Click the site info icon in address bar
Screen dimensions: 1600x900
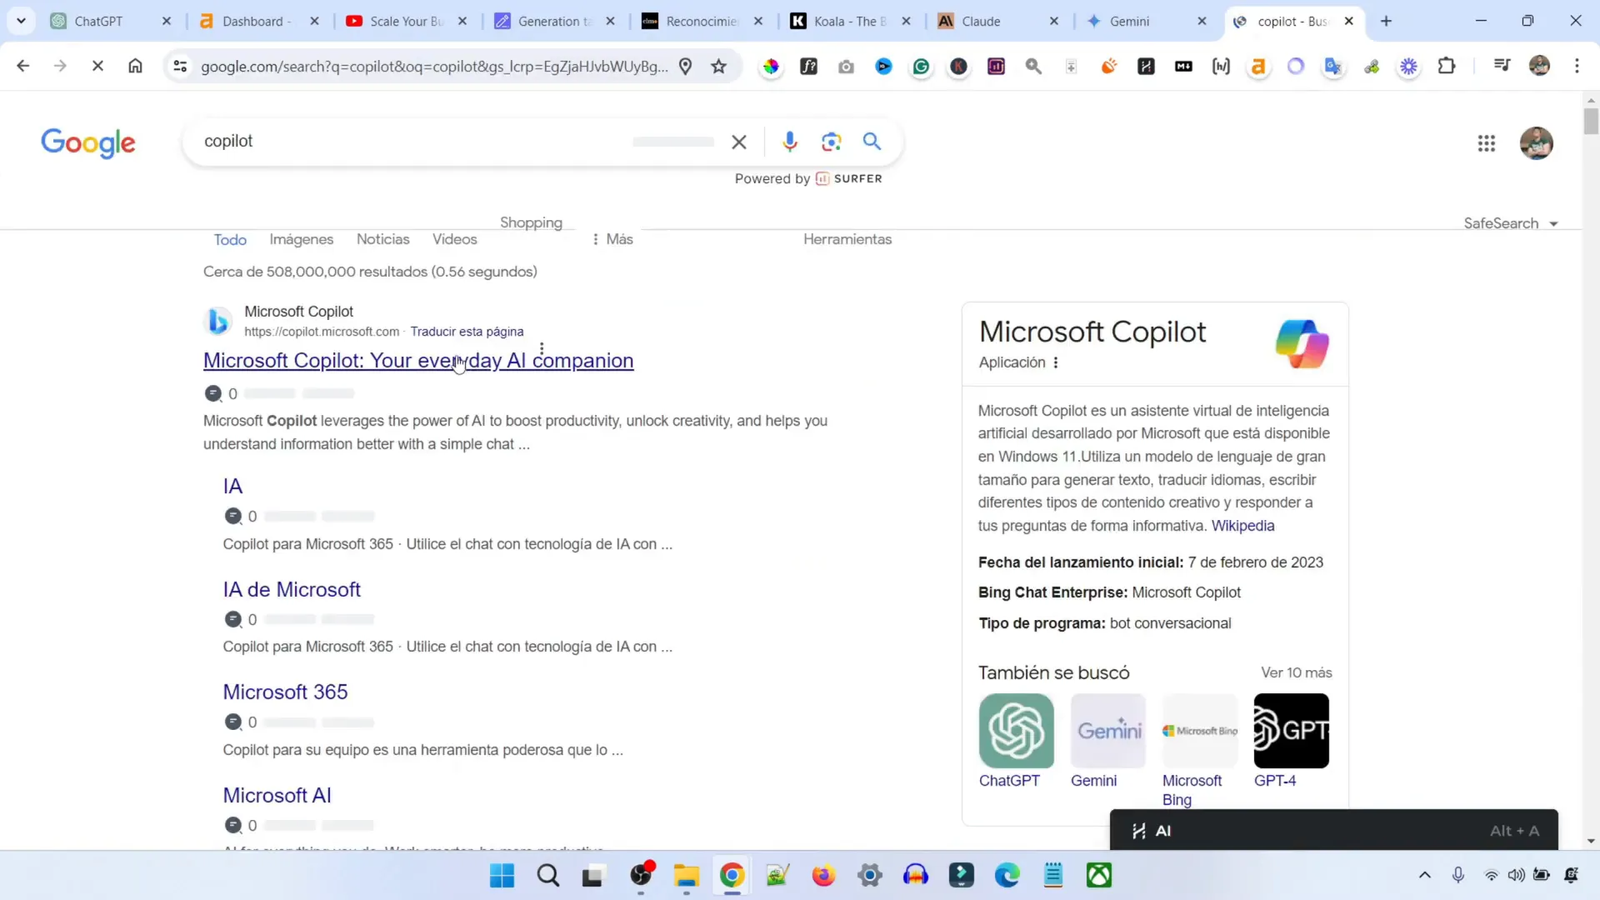click(179, 66)
